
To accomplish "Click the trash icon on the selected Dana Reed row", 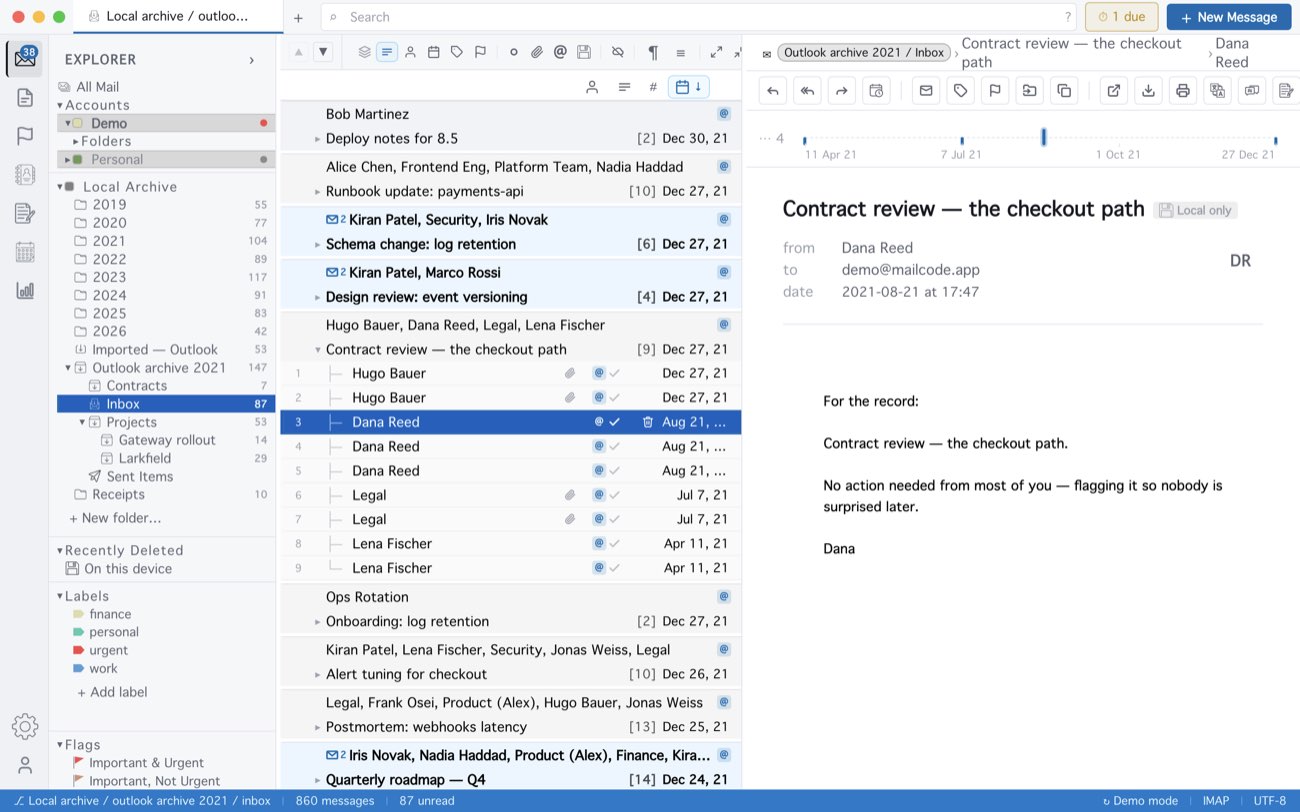I will pos(648,422).
